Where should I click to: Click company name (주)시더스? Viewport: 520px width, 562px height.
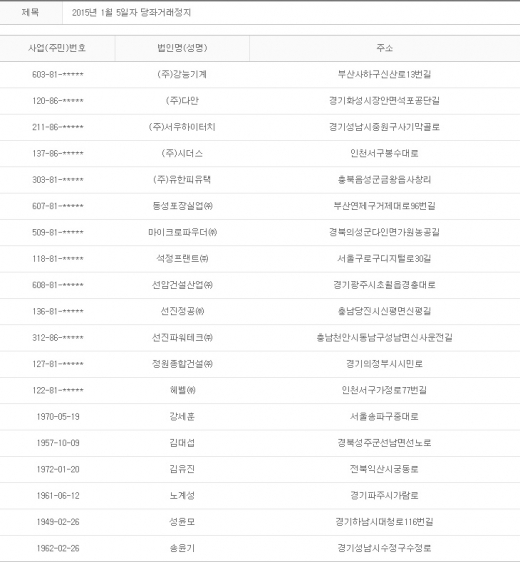pos(182,153)
